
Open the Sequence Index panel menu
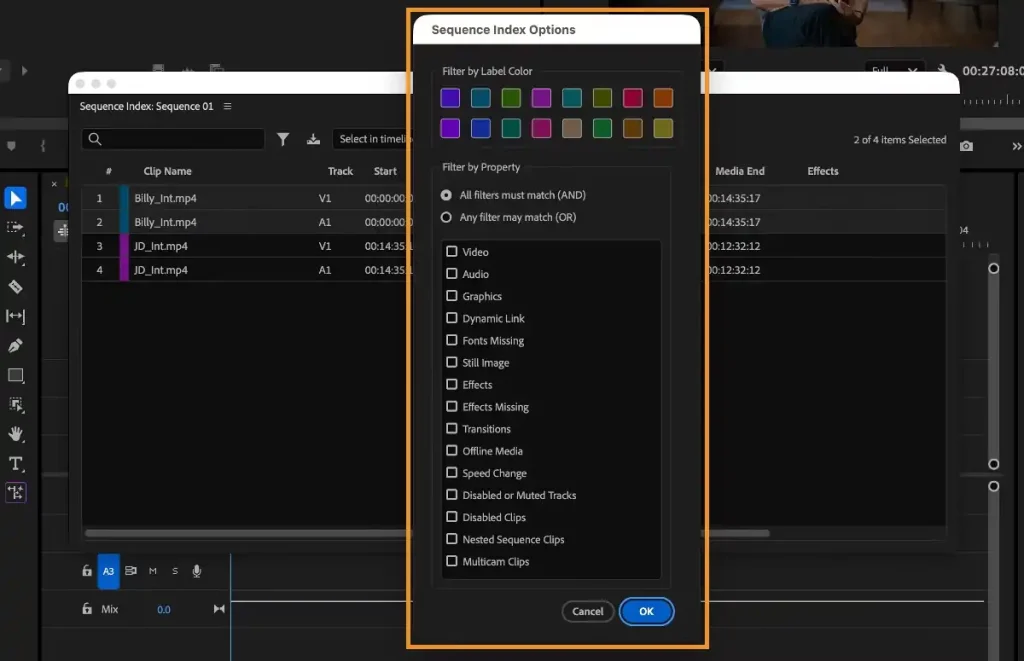228,107
